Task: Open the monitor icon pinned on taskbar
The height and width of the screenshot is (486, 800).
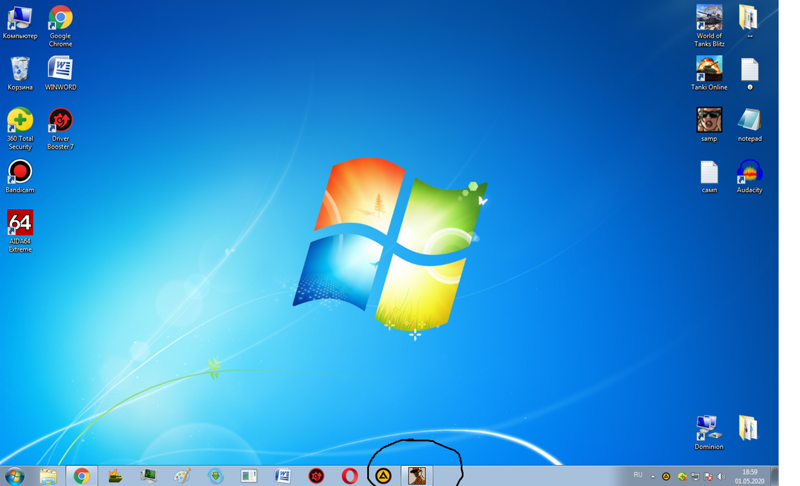Action: (148, 476)
